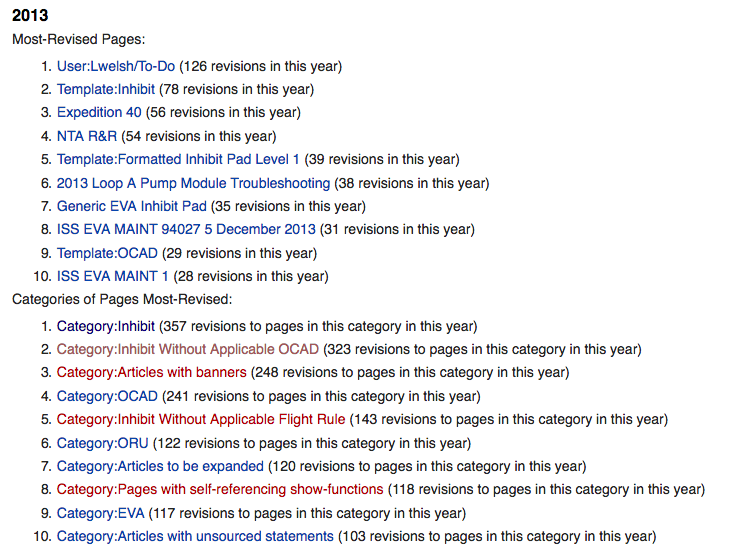Go to the Category:OCAD page

[107, 396]
